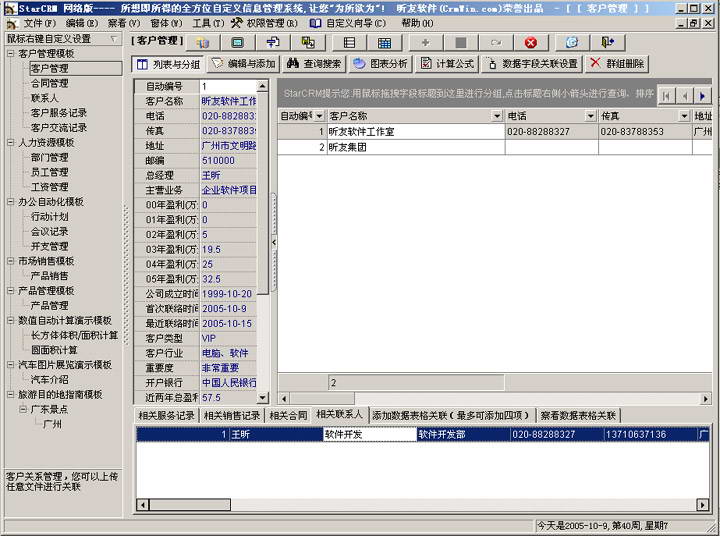Image resolution: width=720 pixels, height=536 pixels.
Task: Click the 自动编号 input field with value 1
Action: 228,86
